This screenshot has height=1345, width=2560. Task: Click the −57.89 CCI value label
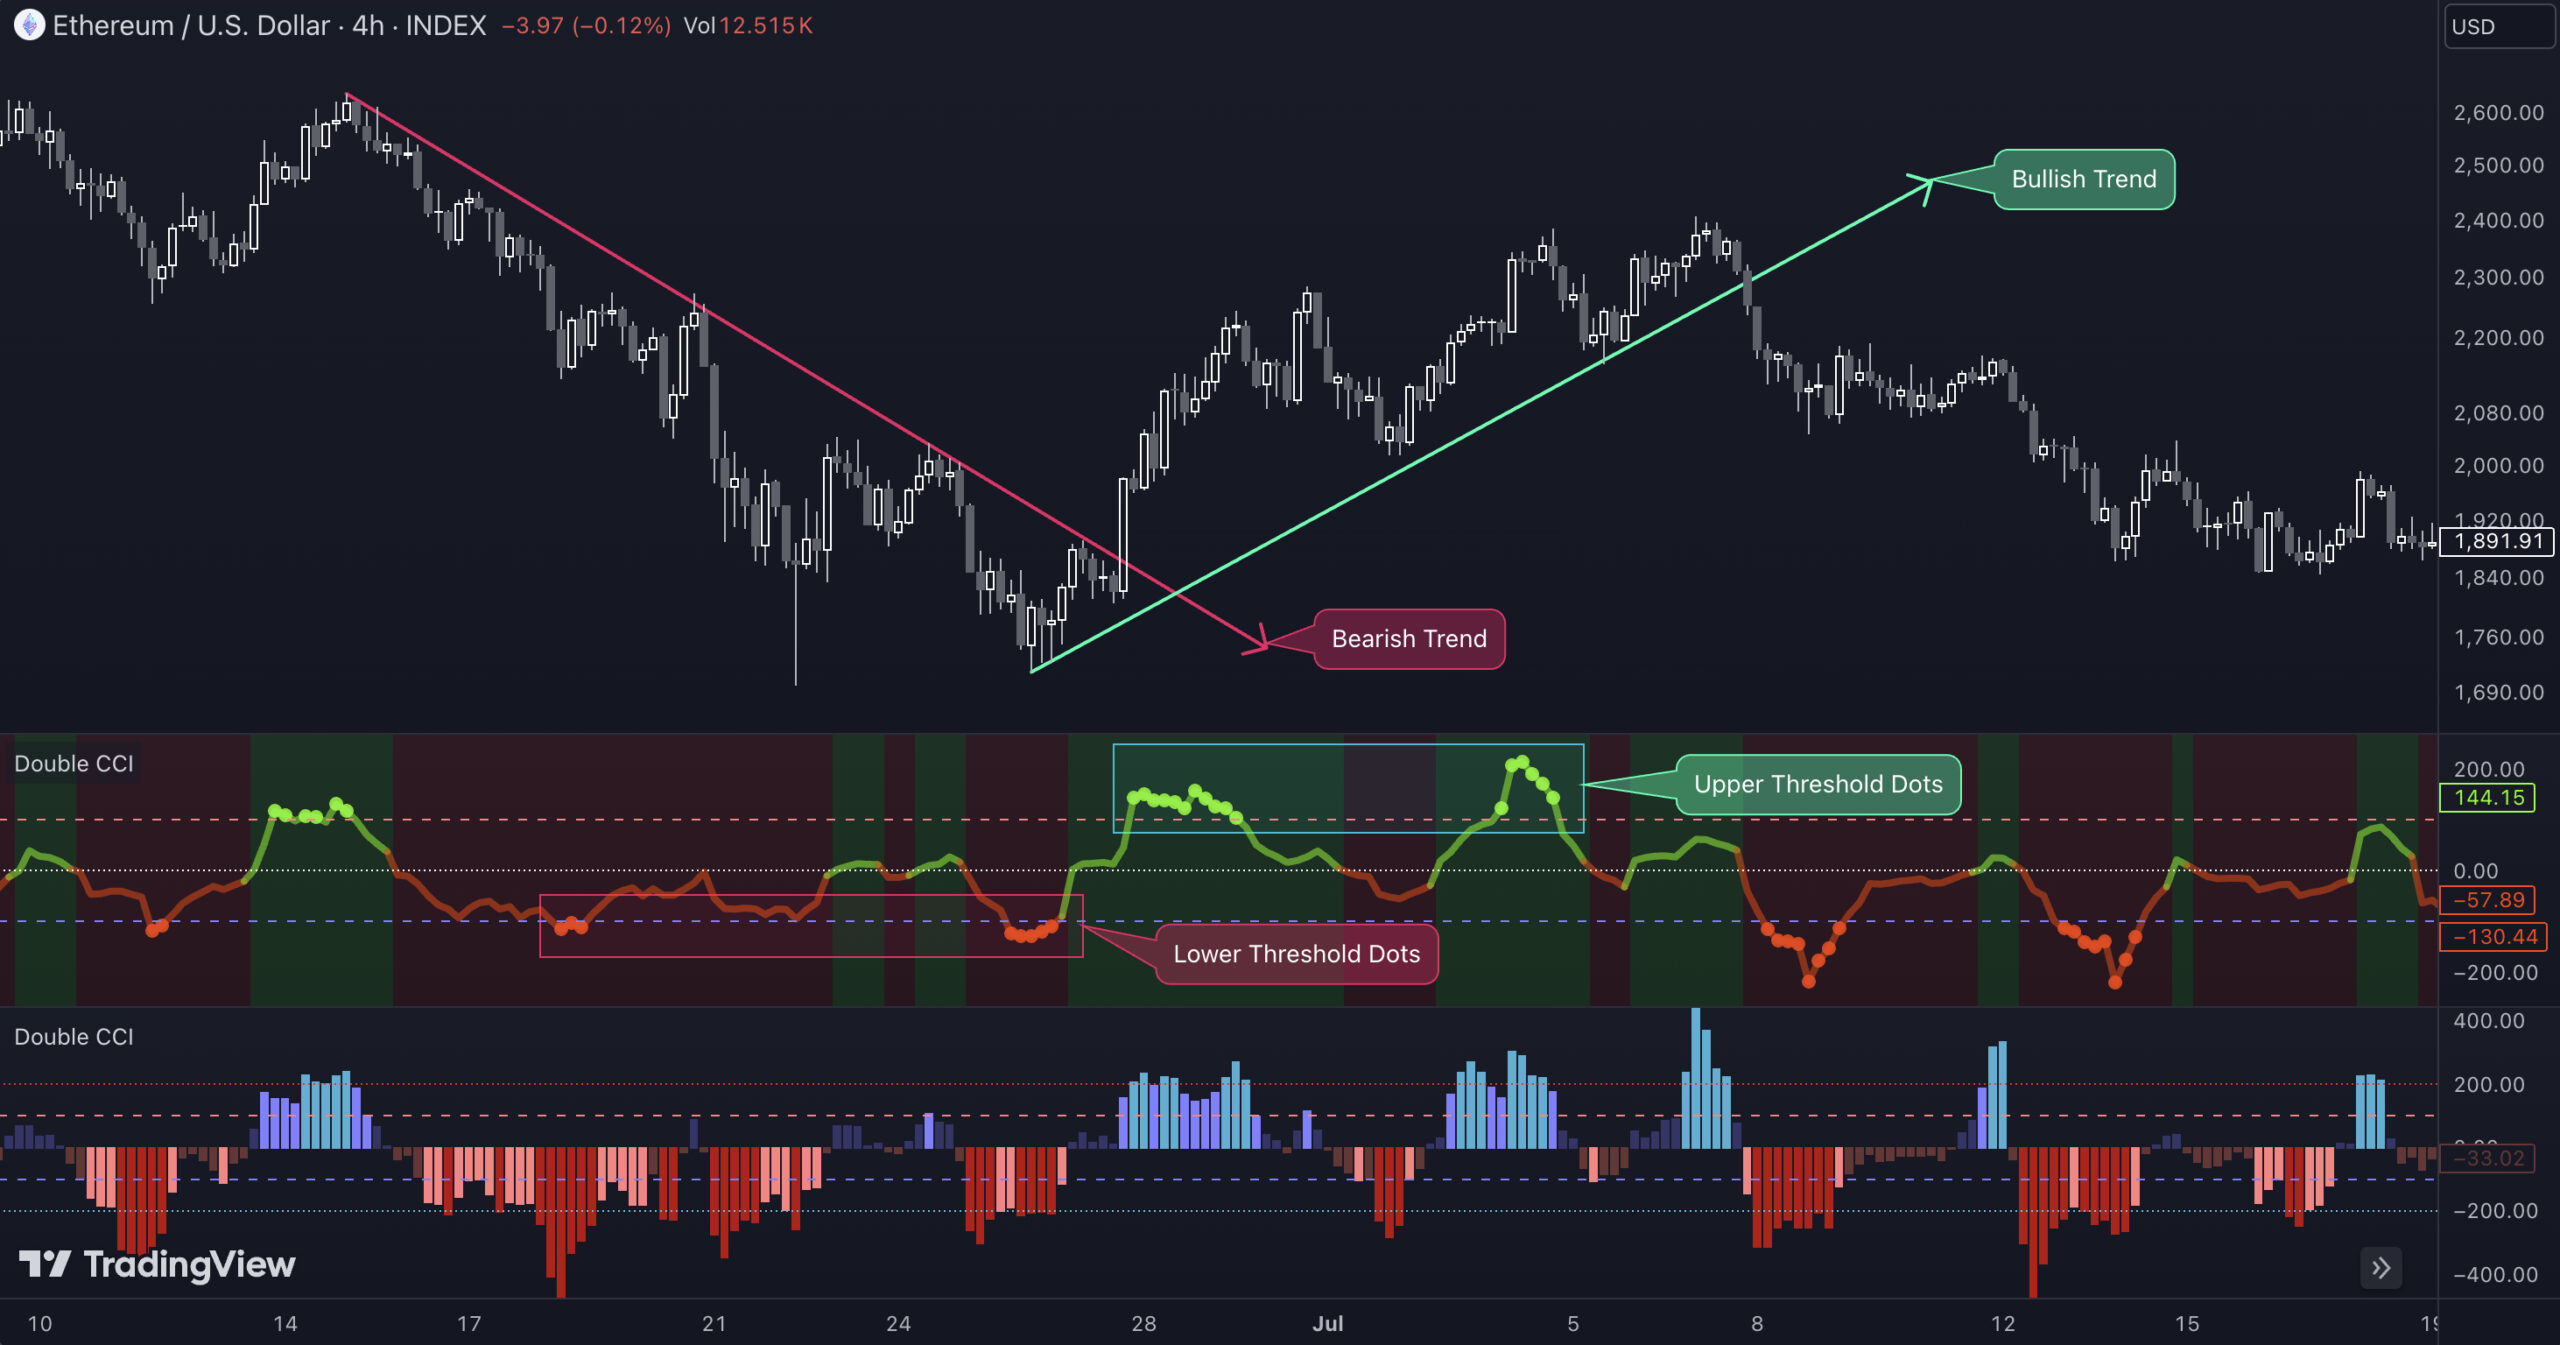pyautogui.click(x=2488, y=900)
